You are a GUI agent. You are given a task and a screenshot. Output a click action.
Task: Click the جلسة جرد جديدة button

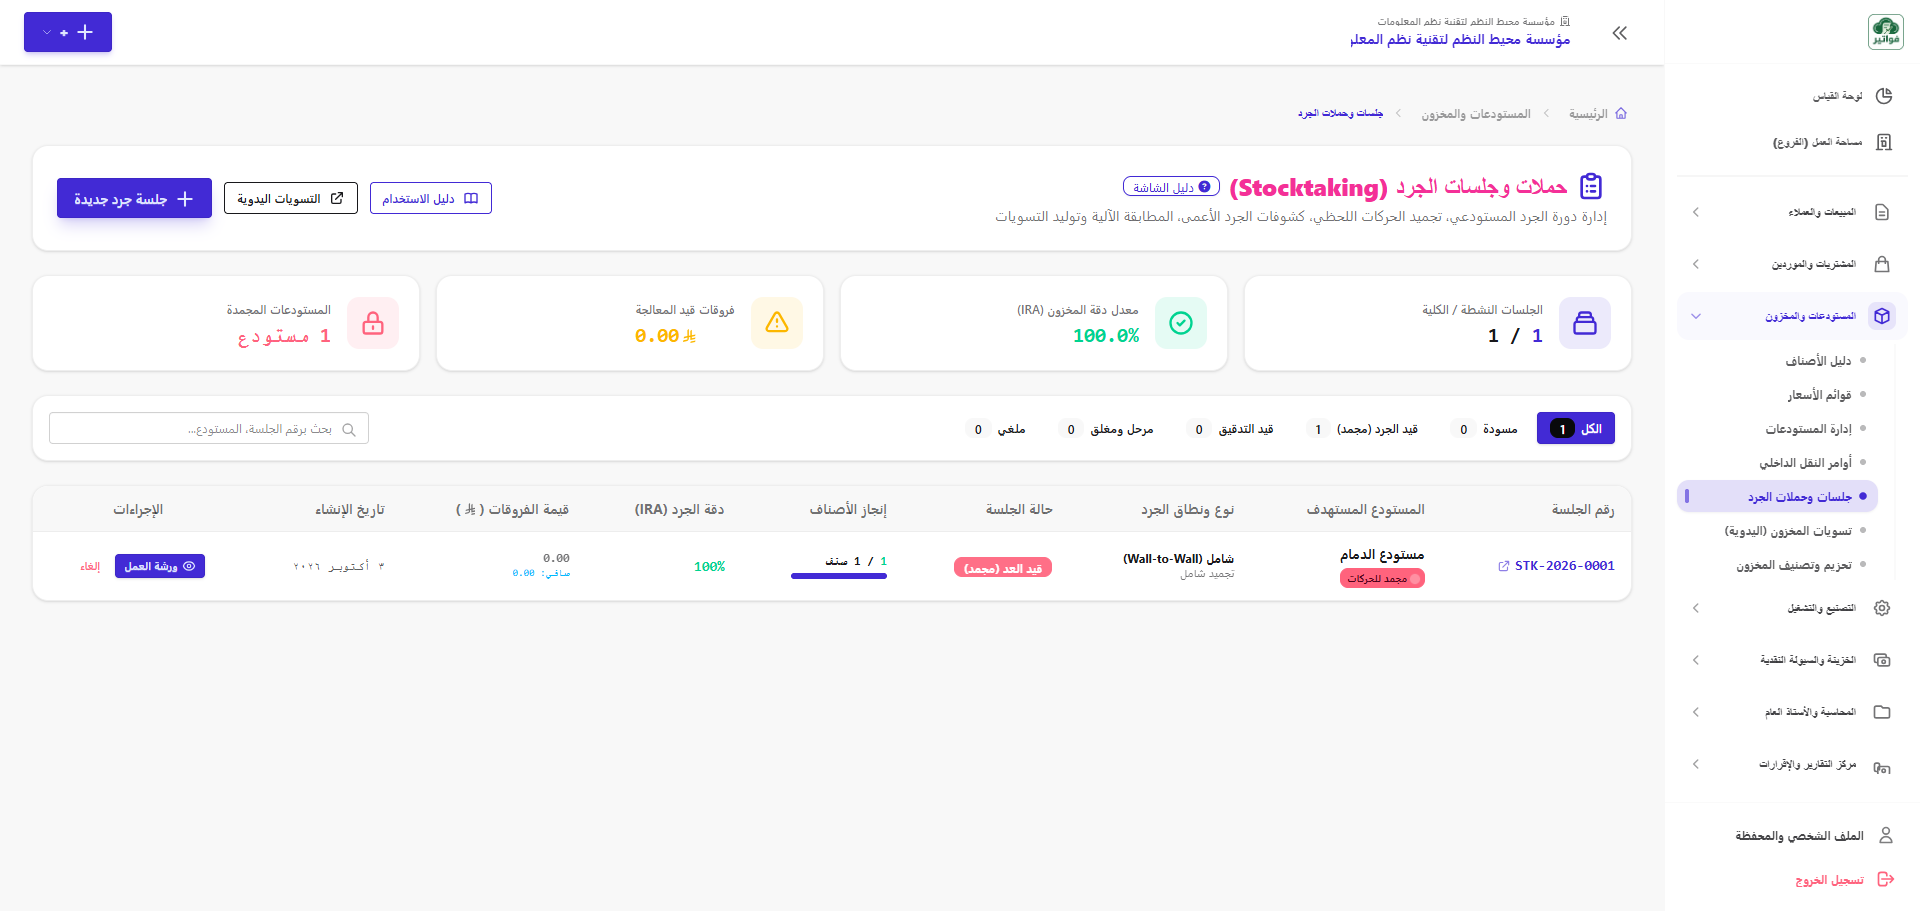click(x=134, y=198)
